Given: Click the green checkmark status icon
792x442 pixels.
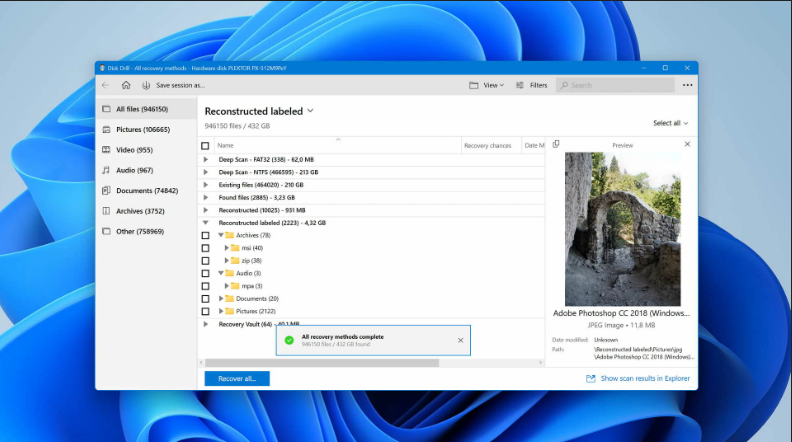Looking at the screenshot, I should [289, 340].
